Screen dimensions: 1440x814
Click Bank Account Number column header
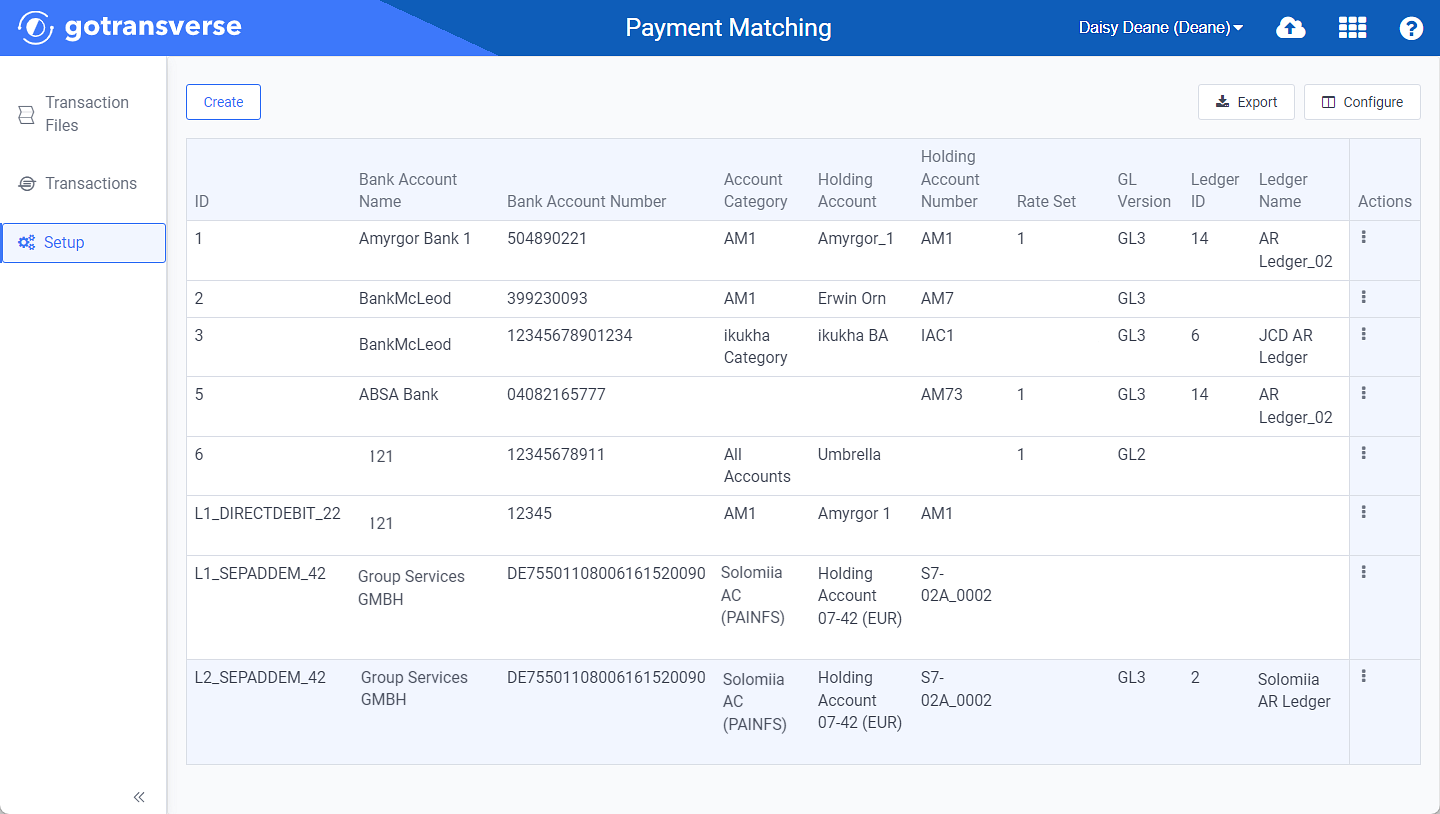coord(586,201)
